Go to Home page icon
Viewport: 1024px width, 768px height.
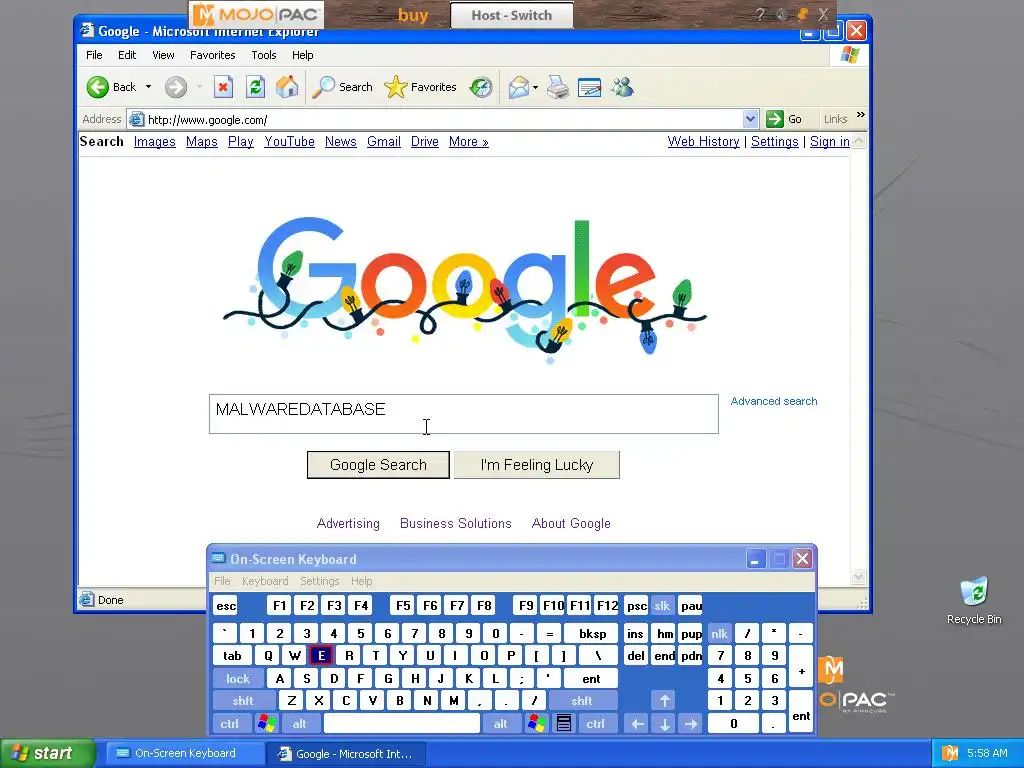287,87
